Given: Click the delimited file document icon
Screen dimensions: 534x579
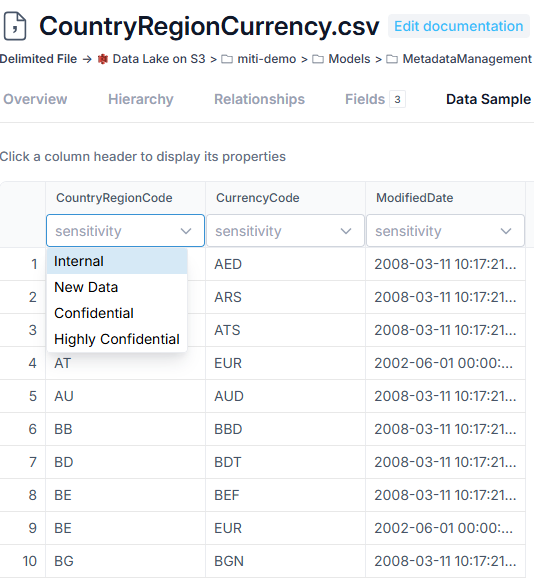Looking at the screenshot, I should coord(15,26).
